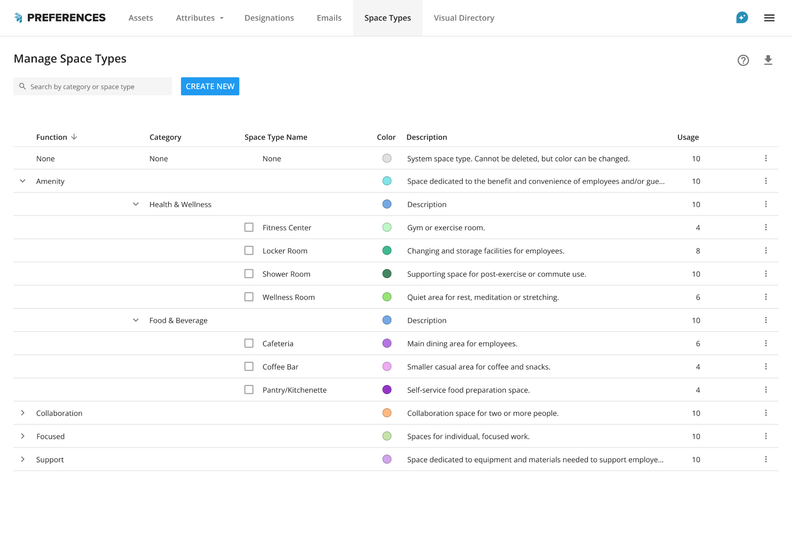Screen dimensions: 792x534
Task: Collapse the Health & Wellness category chevron
Action: click(x=136, y=204)
